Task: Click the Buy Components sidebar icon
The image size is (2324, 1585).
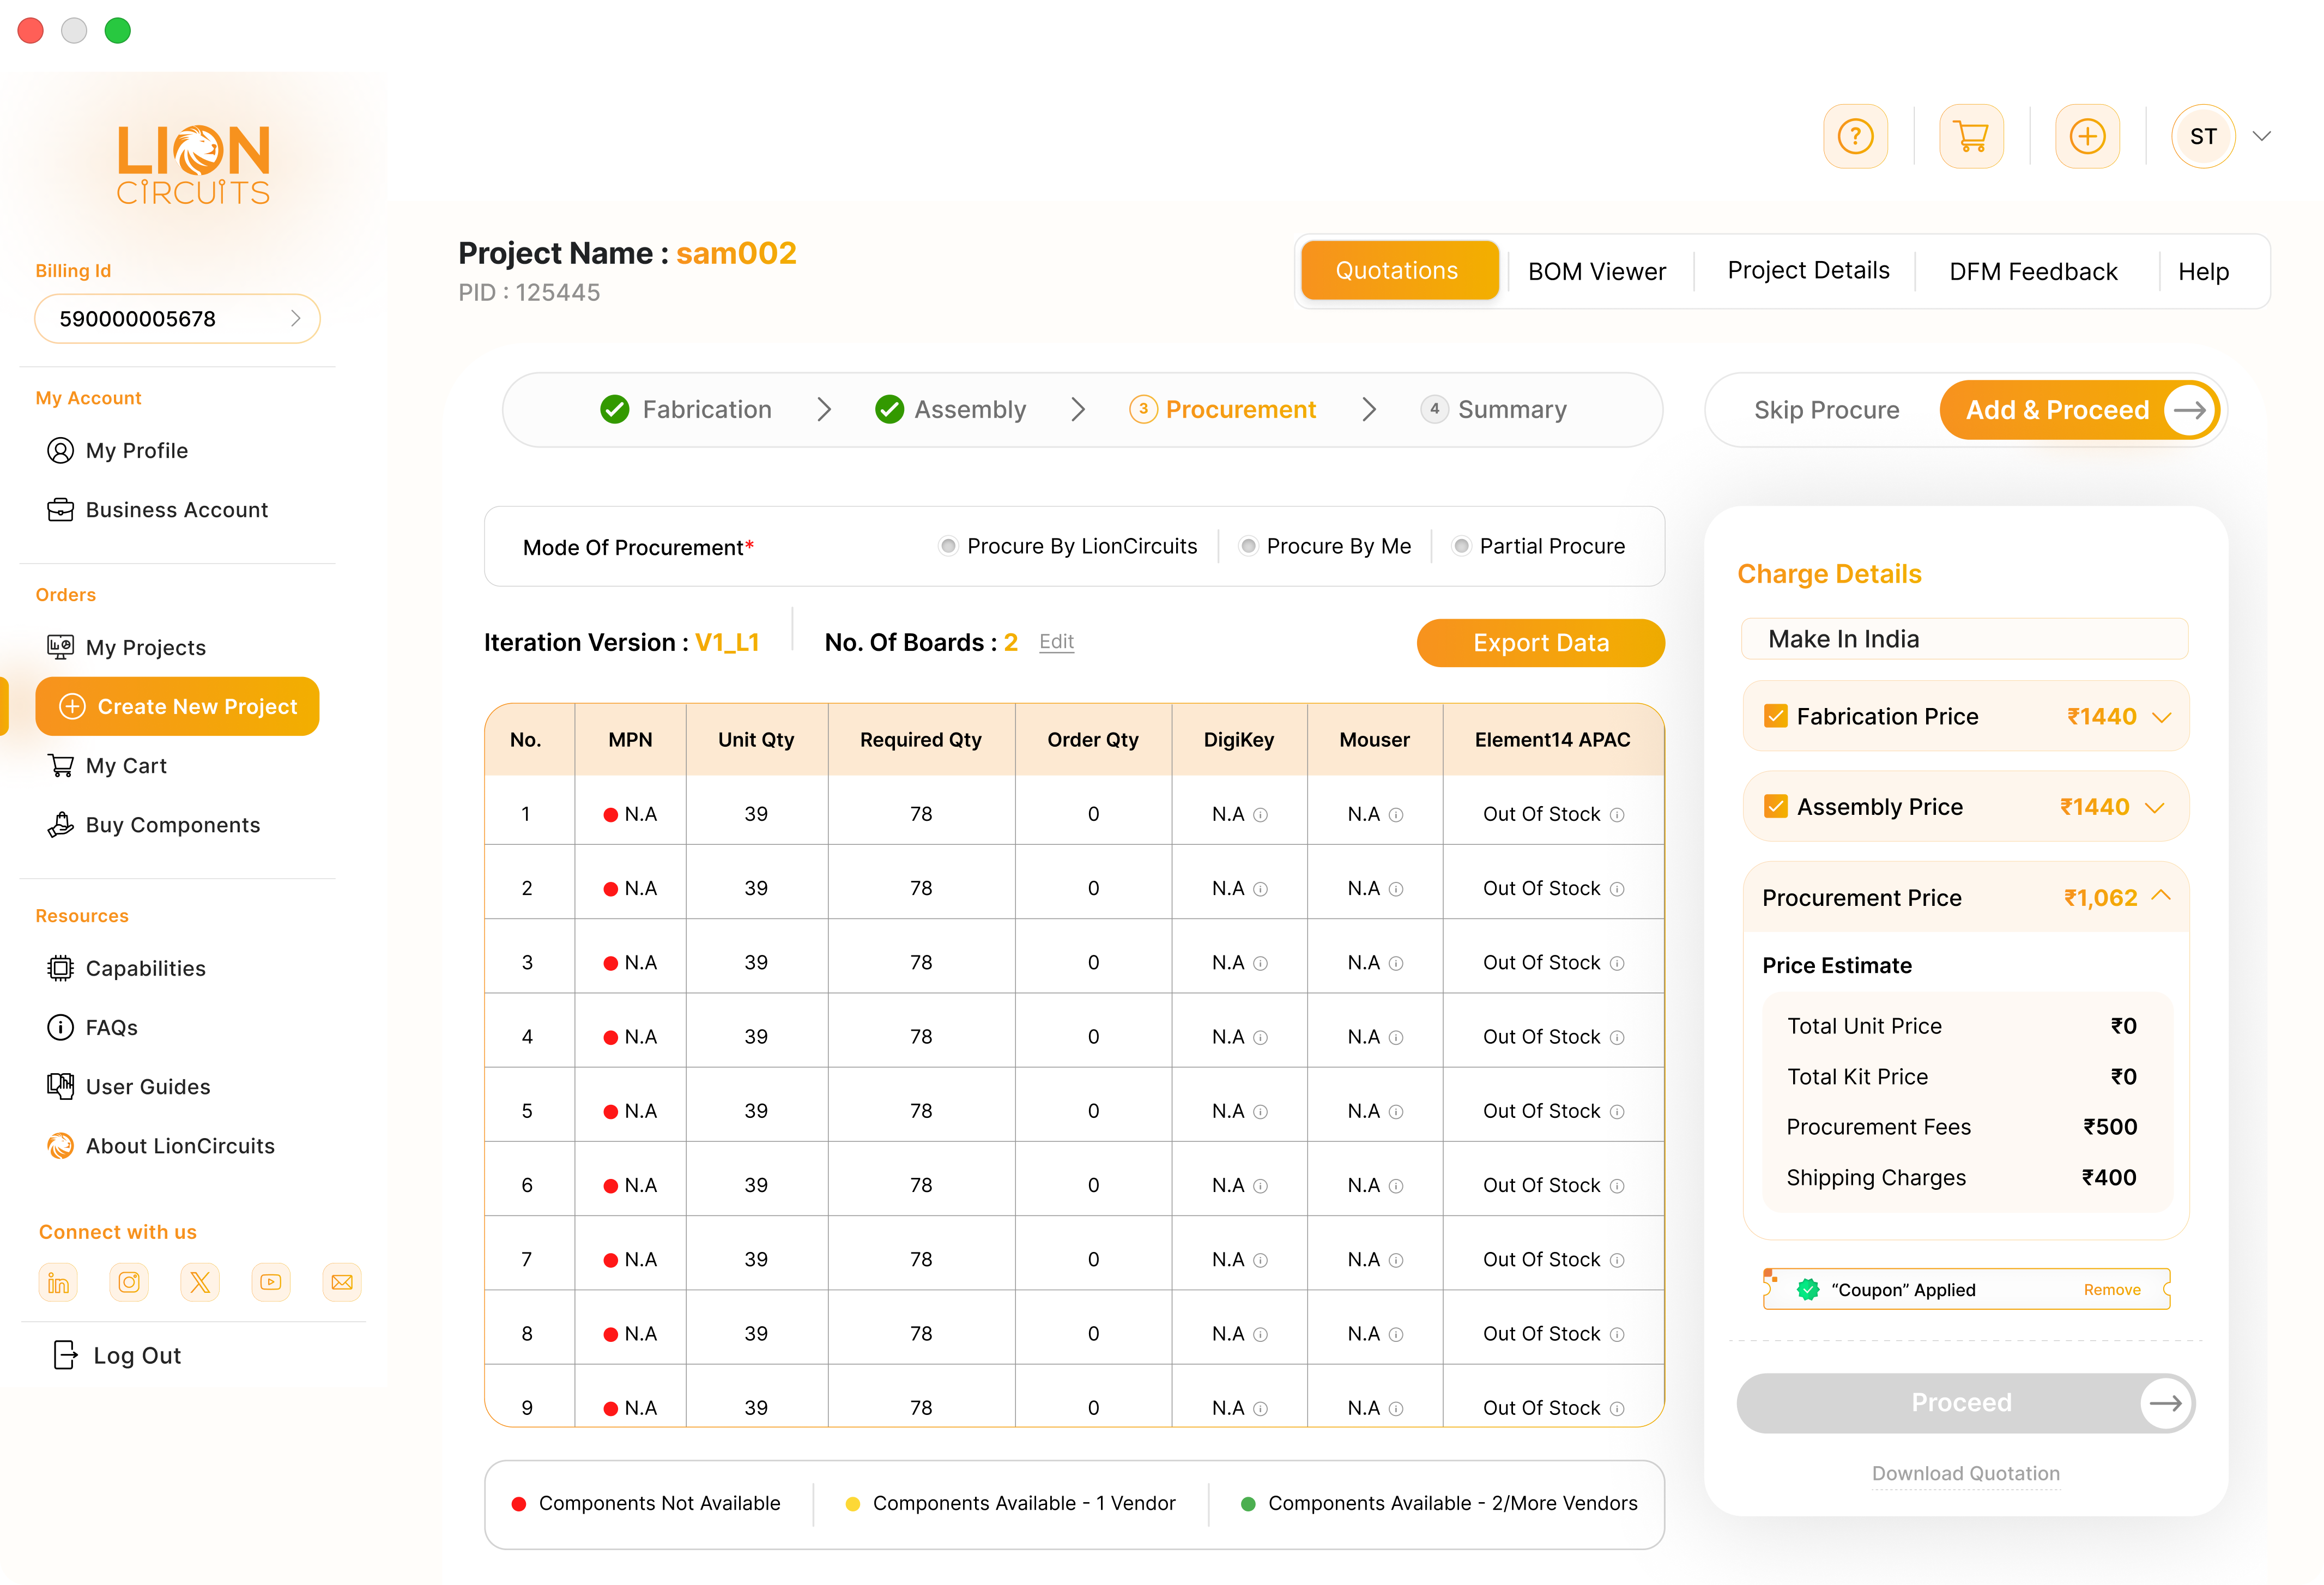Action: (60, 824)
